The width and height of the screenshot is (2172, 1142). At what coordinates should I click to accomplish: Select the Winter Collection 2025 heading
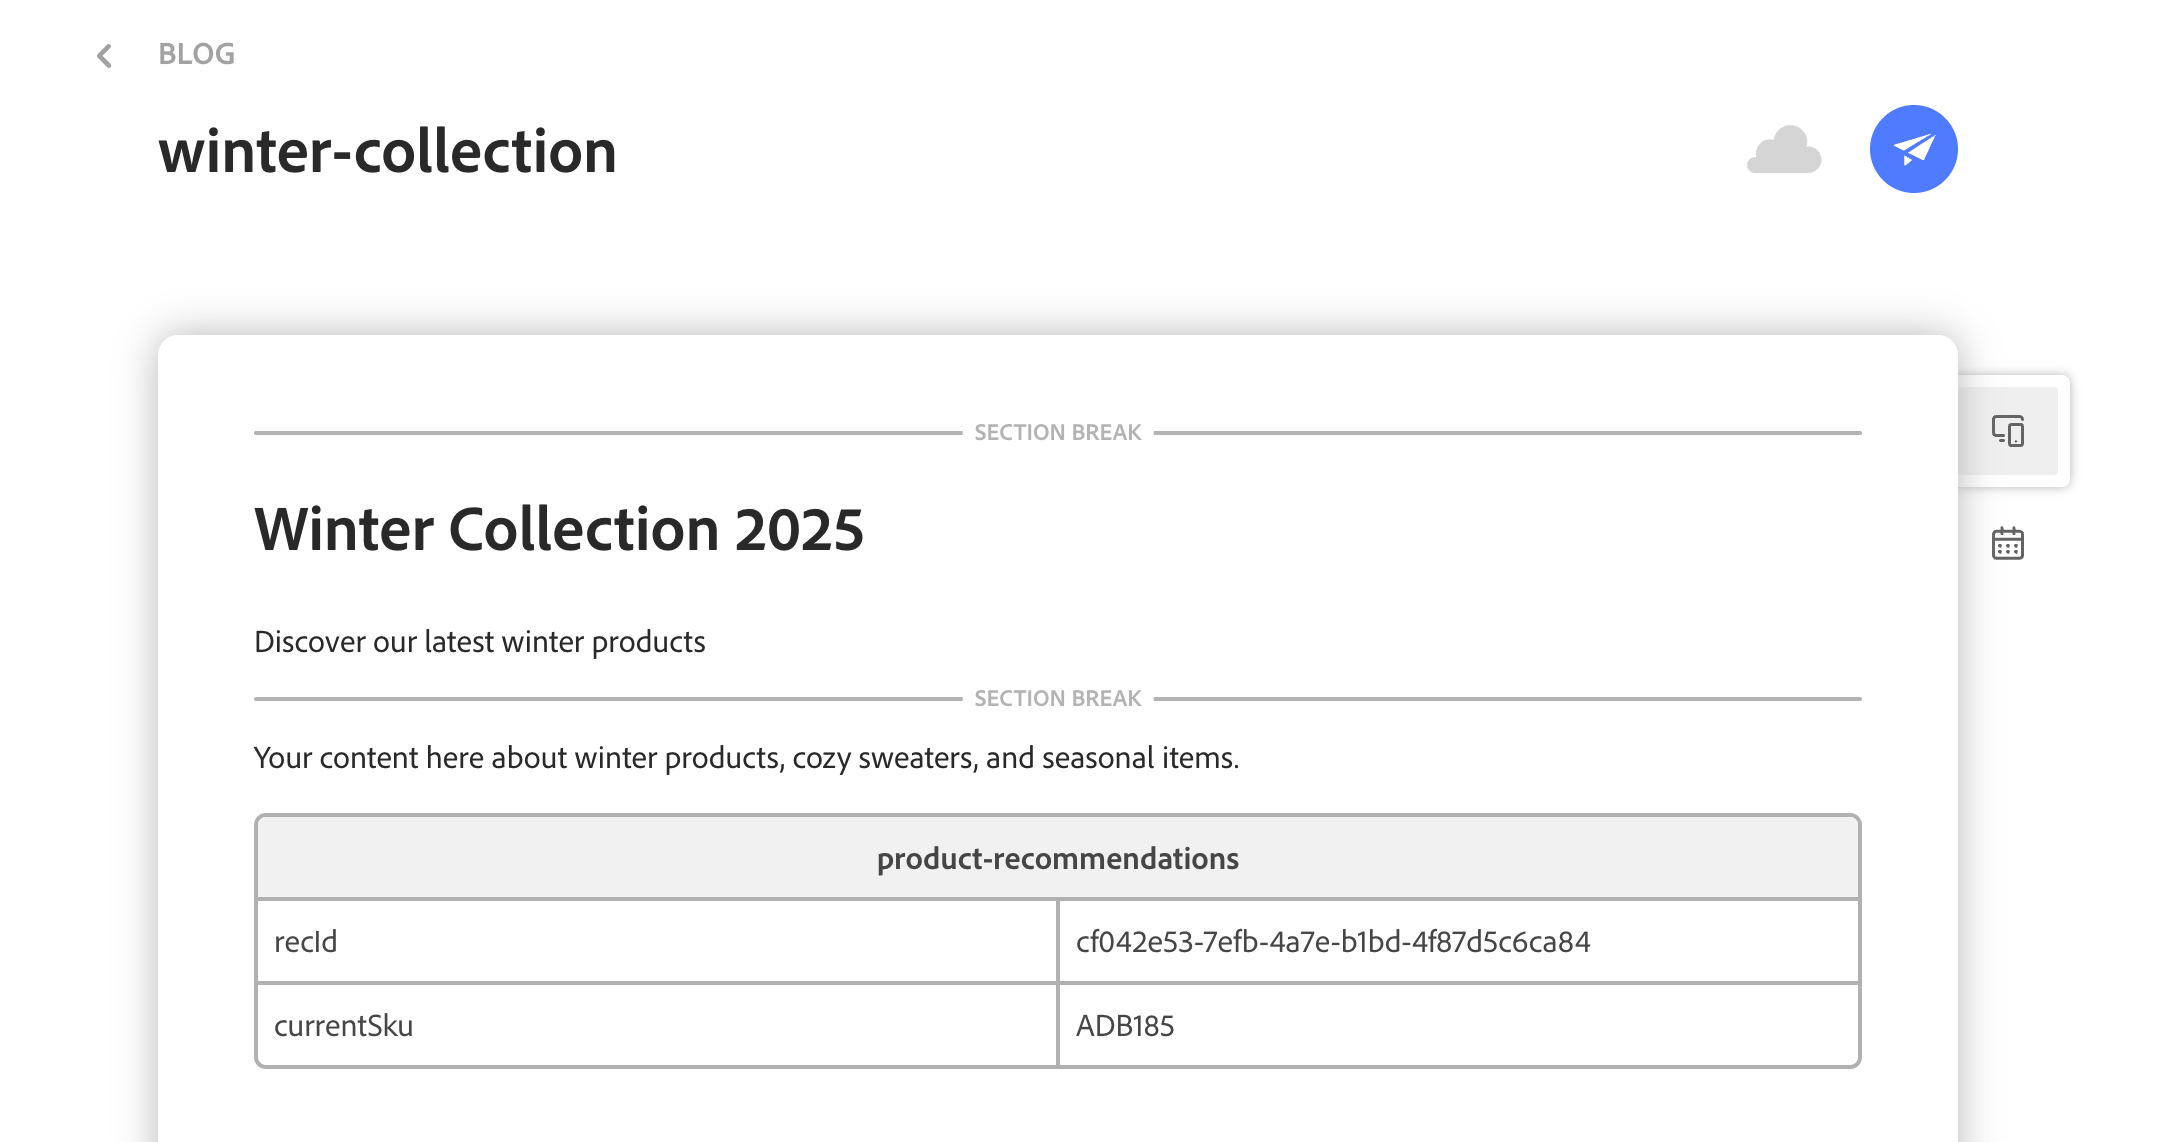pos(559,530)
